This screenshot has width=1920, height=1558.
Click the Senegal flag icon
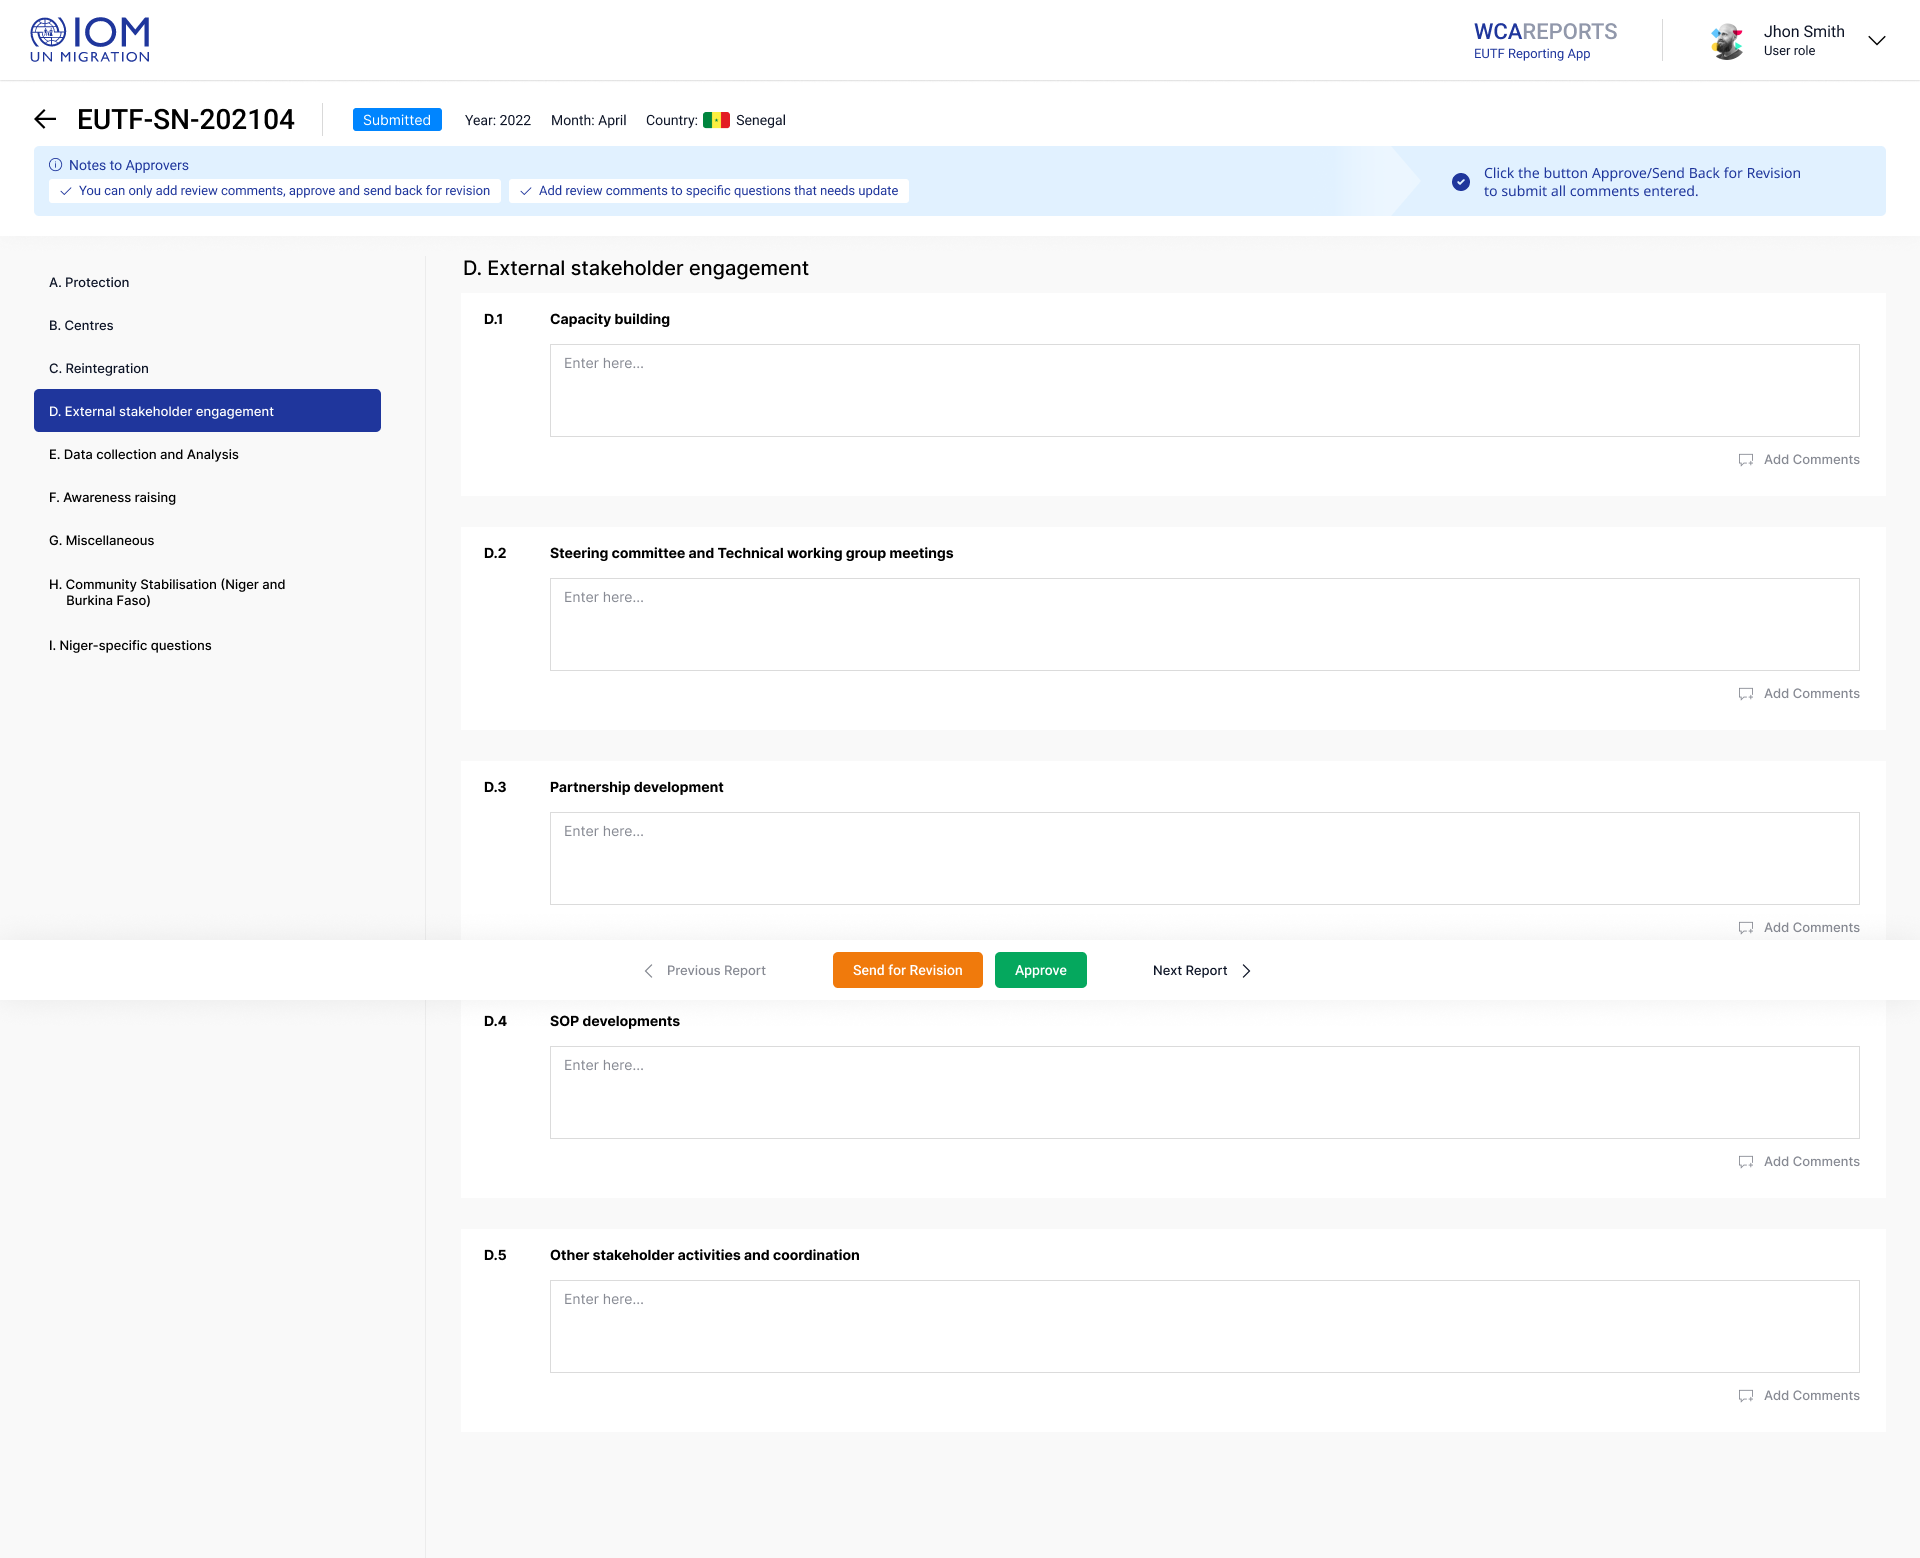716,120
